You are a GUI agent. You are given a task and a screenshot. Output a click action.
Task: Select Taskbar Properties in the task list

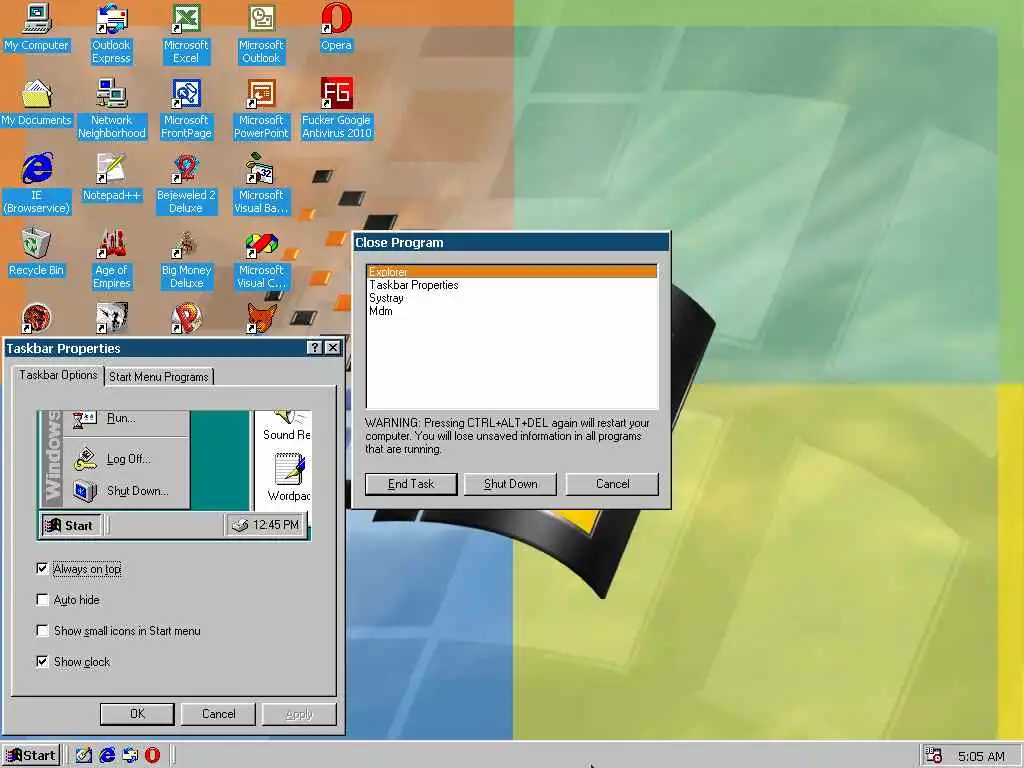coord(512,285)
